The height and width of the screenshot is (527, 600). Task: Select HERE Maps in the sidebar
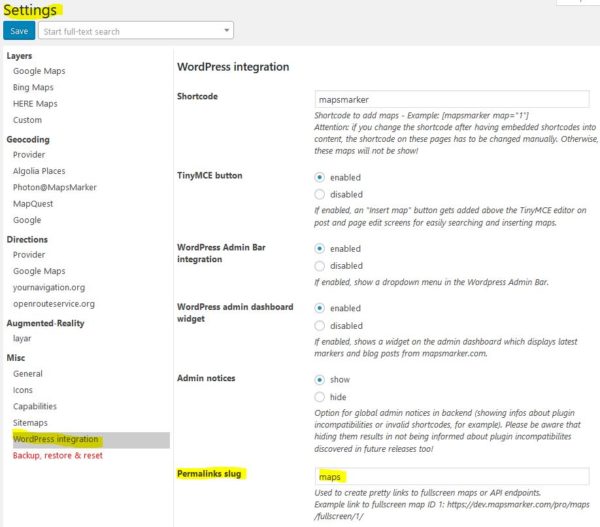point(35,104)
